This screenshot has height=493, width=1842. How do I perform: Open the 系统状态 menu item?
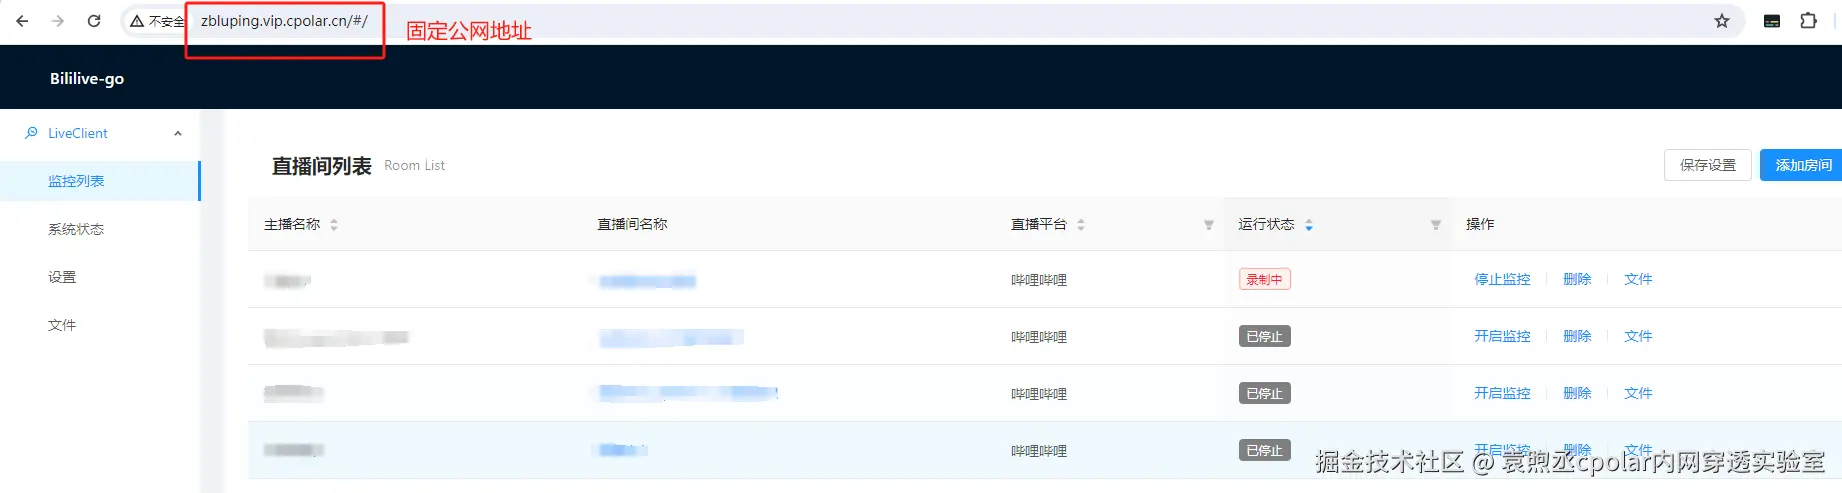point(100,229)
